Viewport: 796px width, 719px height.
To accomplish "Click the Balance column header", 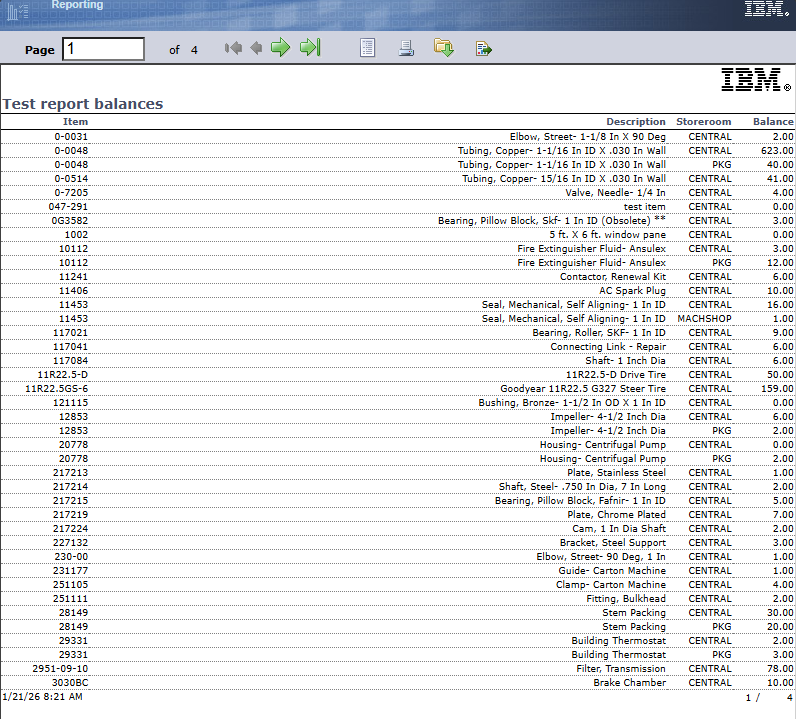I will click(773, 121).
